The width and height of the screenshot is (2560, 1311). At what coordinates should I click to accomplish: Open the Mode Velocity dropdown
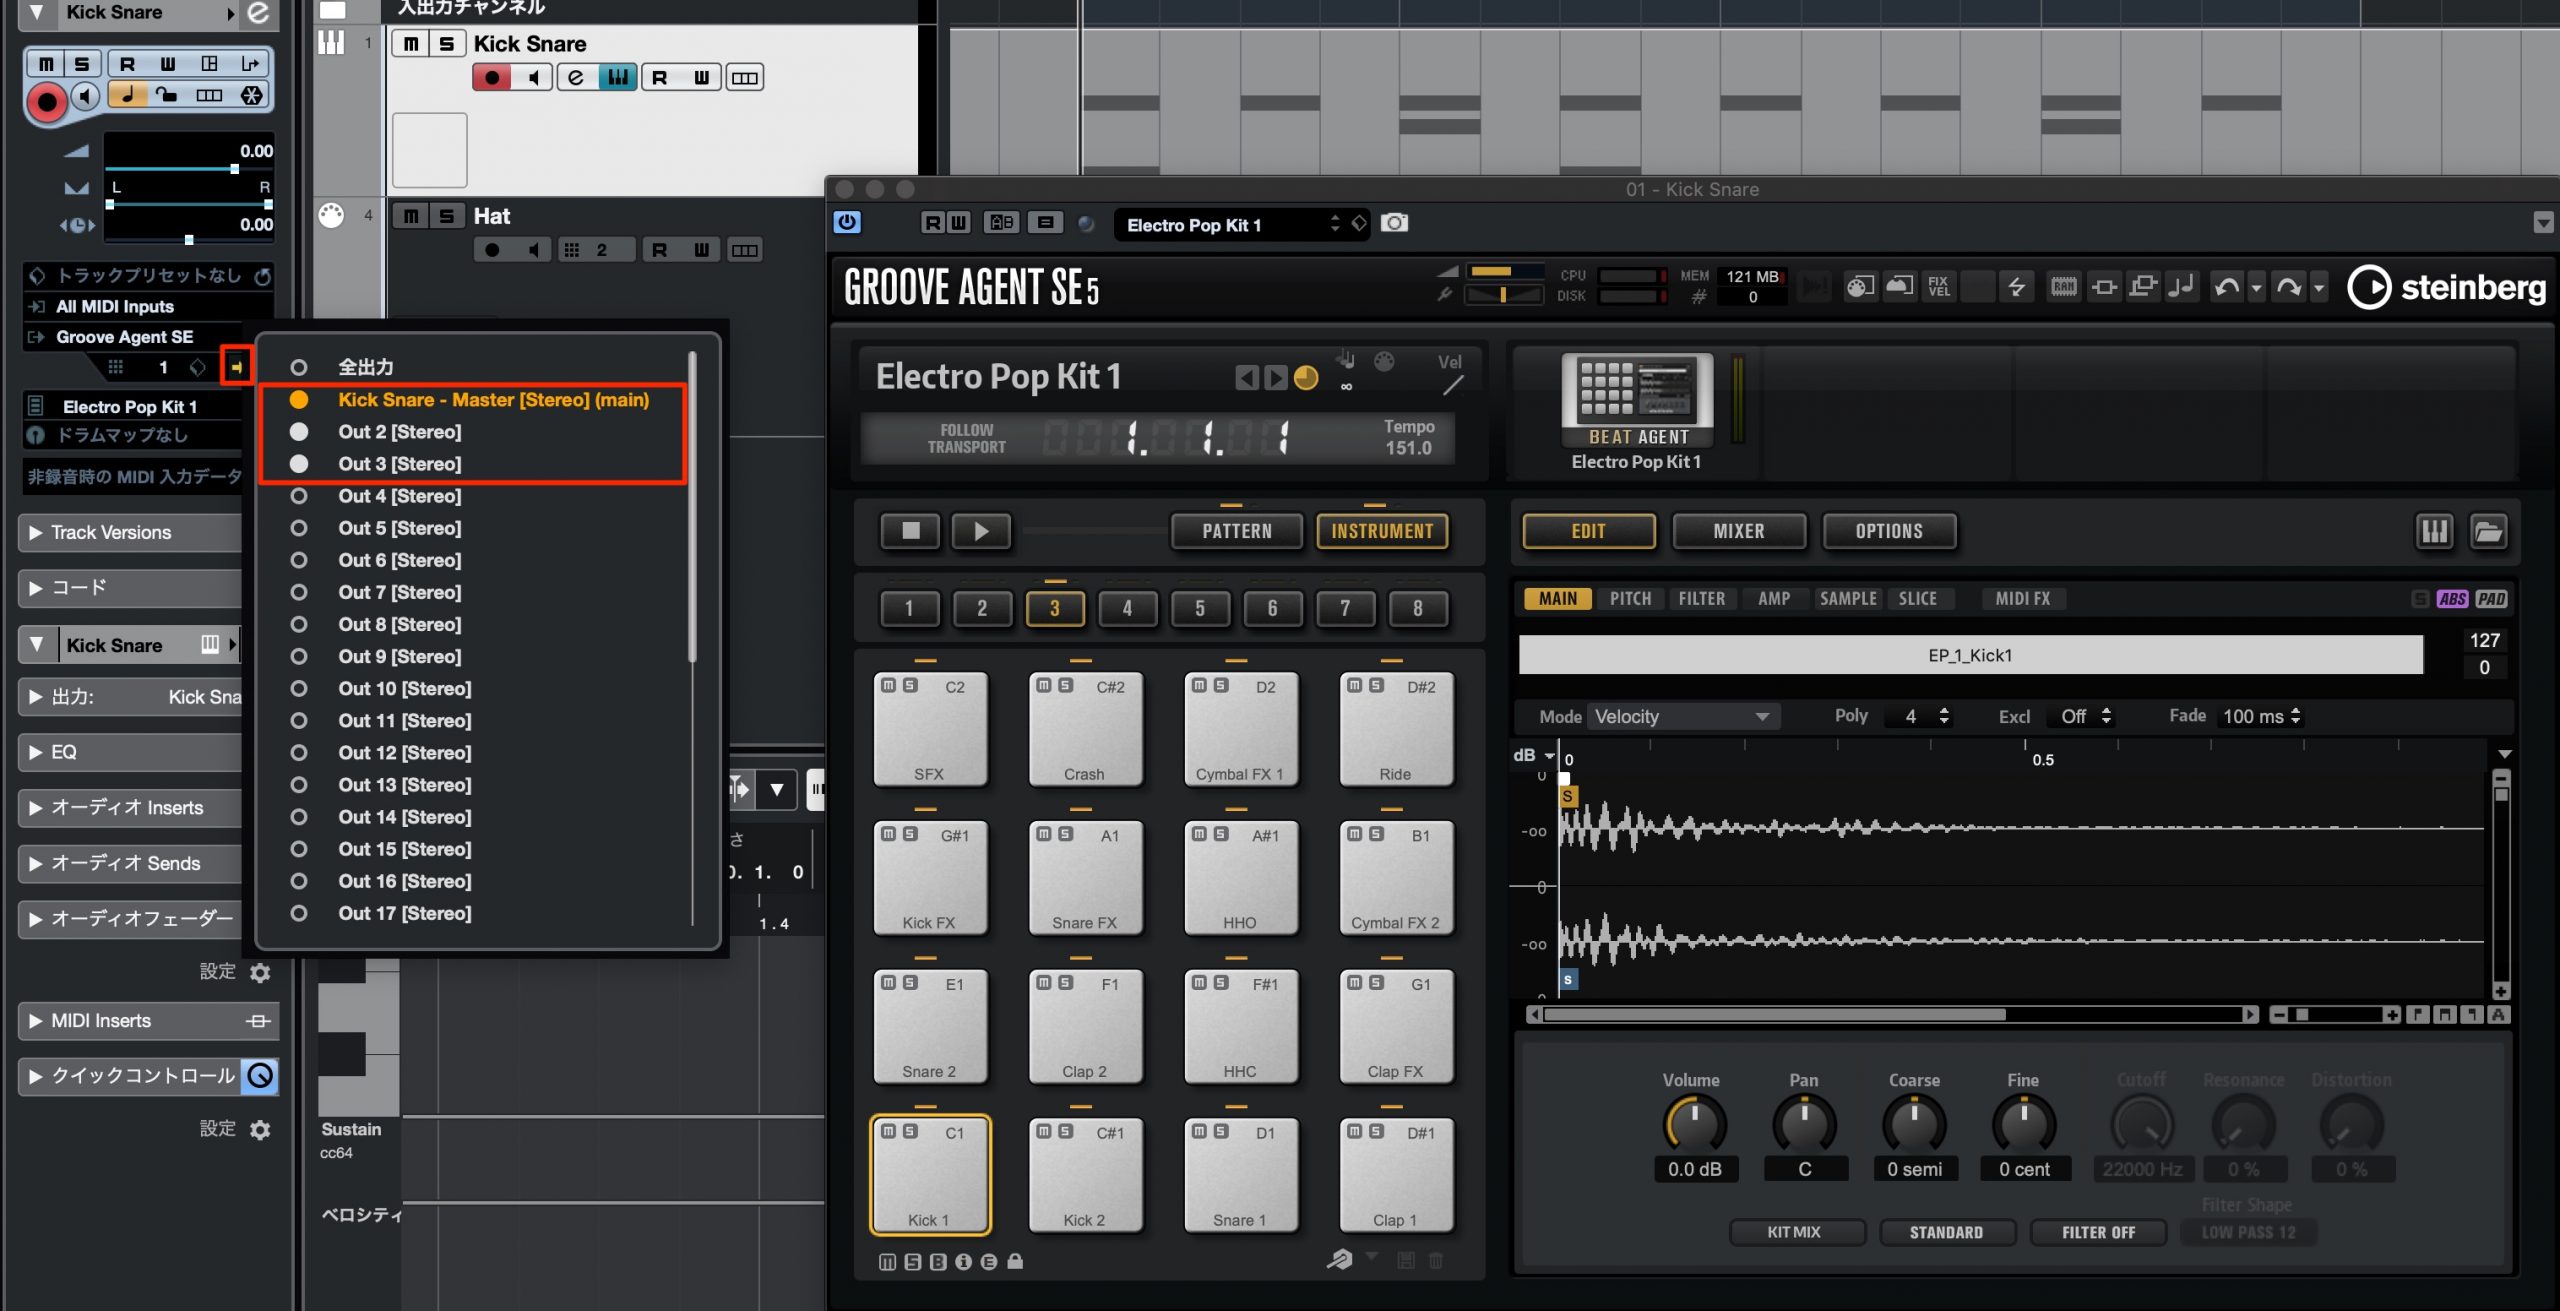1682,716
